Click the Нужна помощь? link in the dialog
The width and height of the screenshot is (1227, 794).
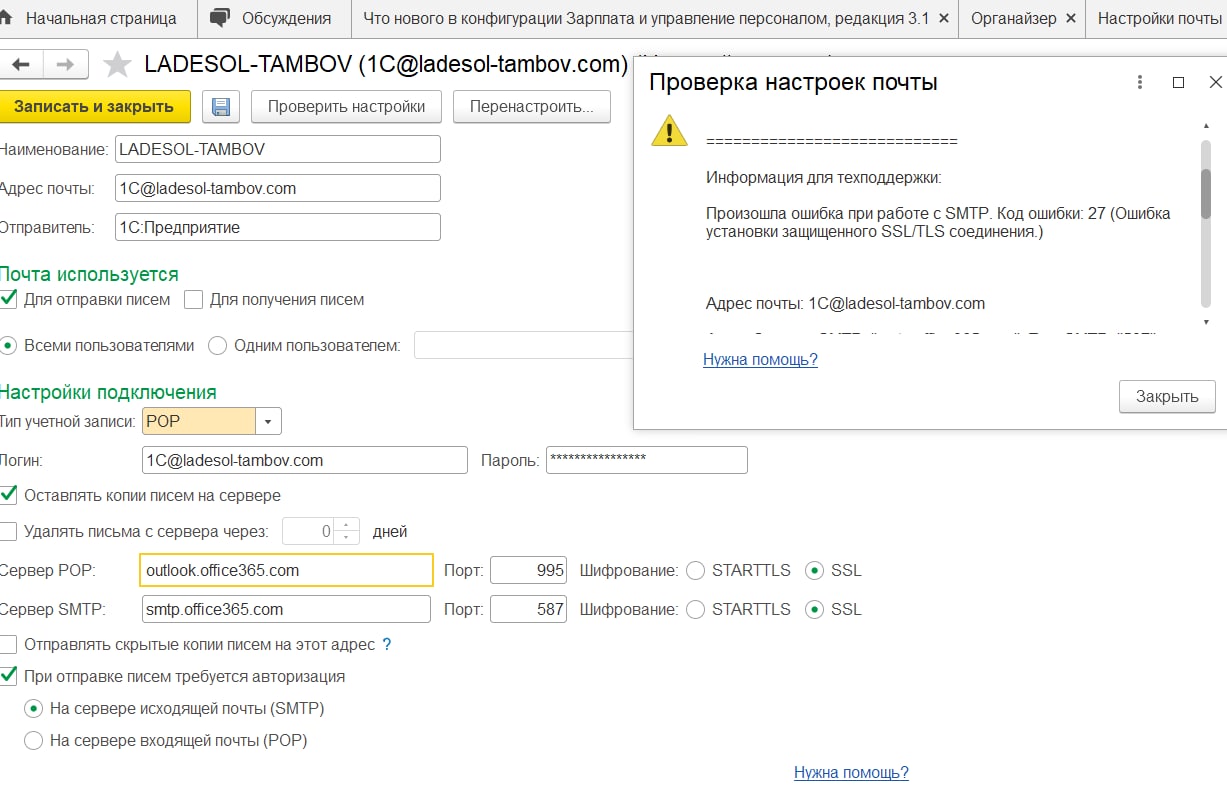pos(760,360)
